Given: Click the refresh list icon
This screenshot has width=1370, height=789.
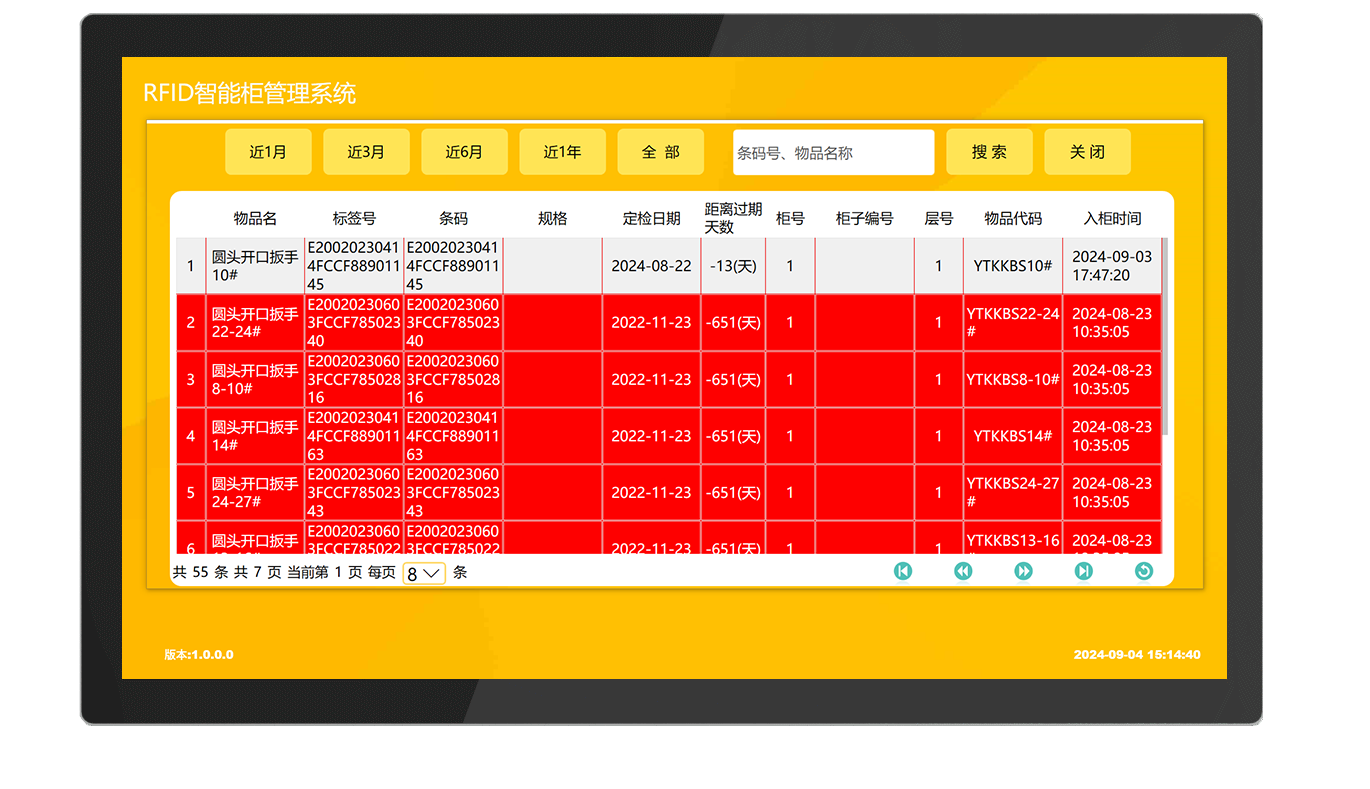Looking at the screenshot, I should [x=1144, y=571].
